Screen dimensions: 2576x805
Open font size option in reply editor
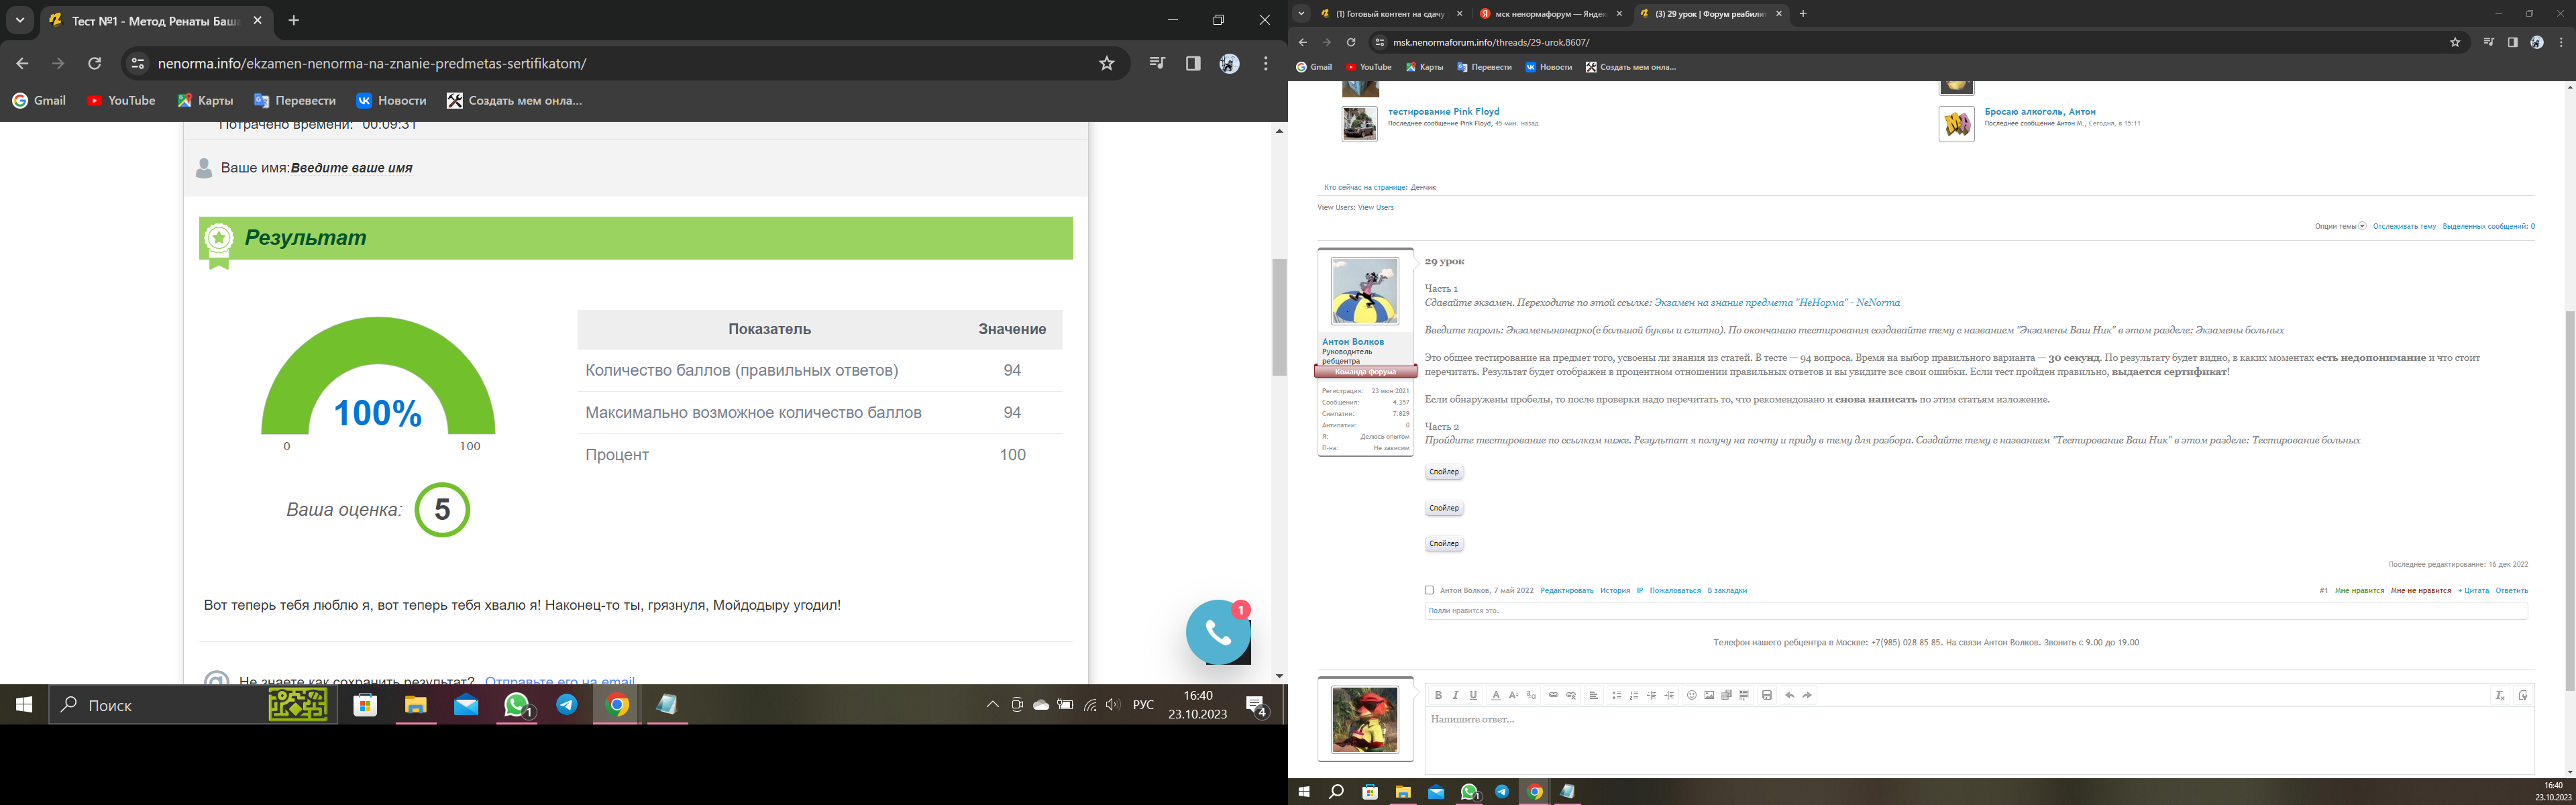tap(1513, 695)
